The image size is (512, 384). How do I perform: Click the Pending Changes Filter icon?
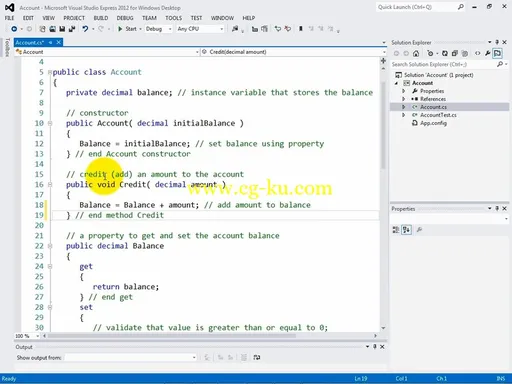[430, 53]
